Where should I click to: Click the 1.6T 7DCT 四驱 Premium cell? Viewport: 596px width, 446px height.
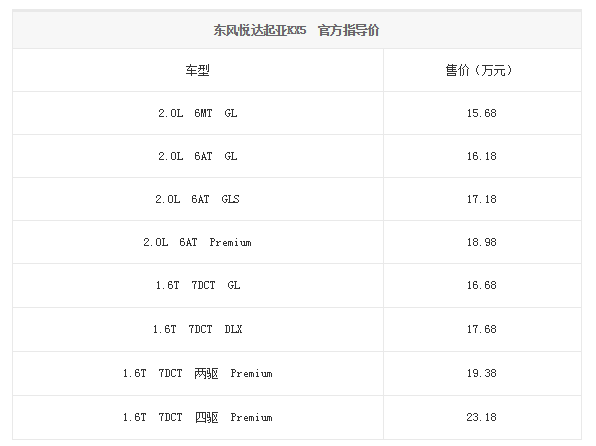(197, 417)
